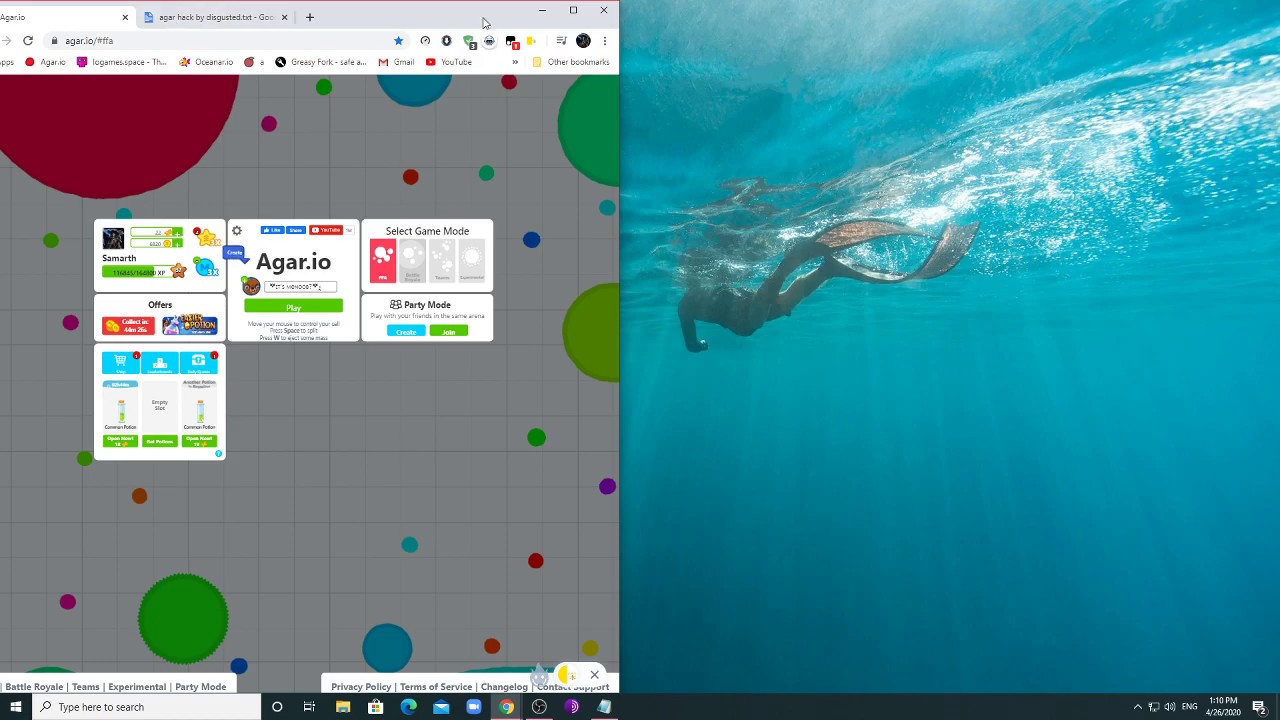Select the Teams game mode card
This screenshot has height=720, width=1280.
(x=442, y=261)
